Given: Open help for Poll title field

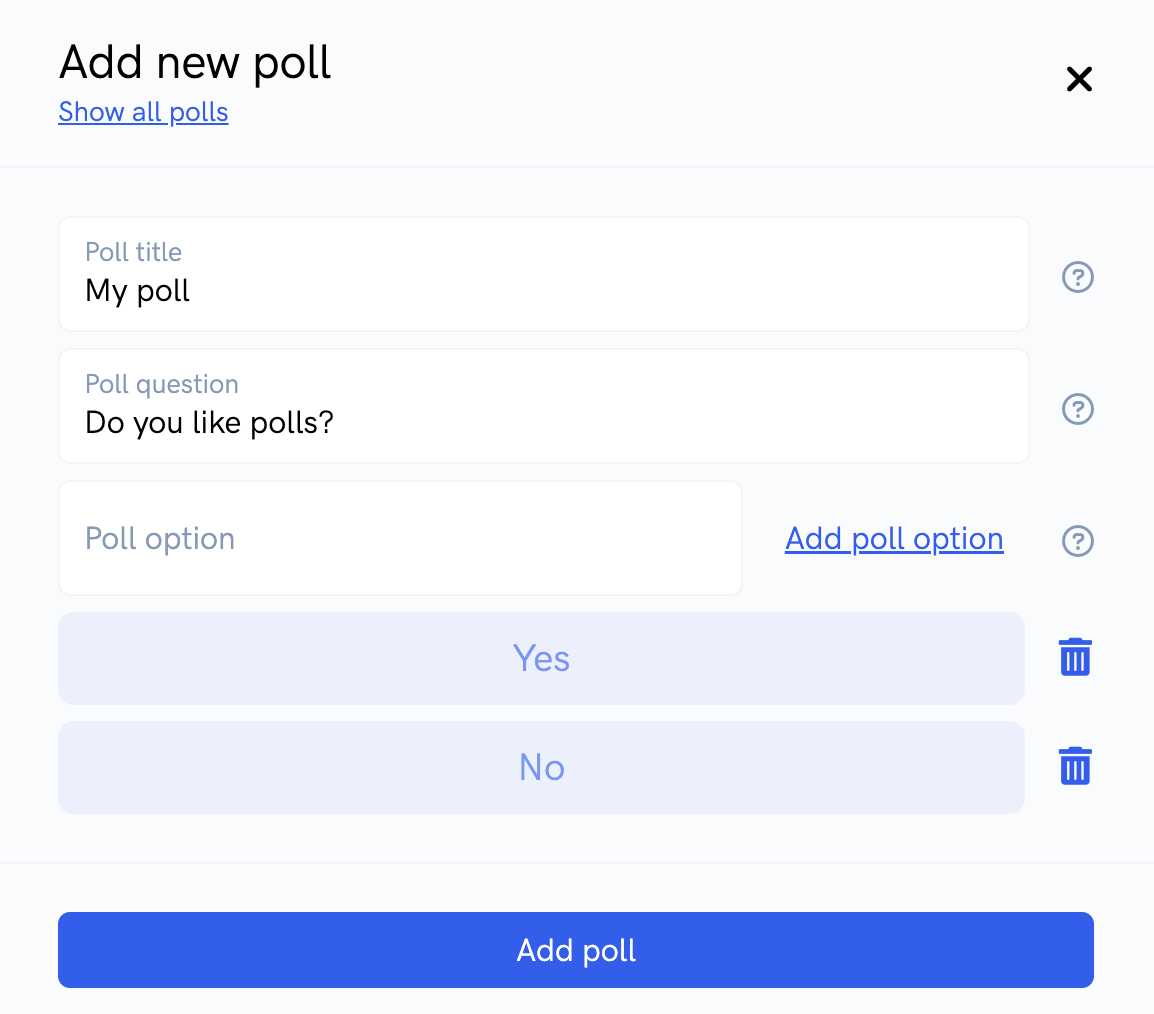Looking at the screenshot, I should [x=1077, y=277].
